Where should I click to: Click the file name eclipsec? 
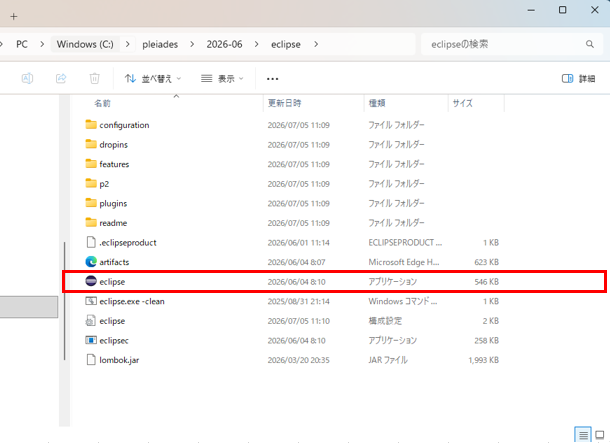pyautogui.click(x=114, y=341)
